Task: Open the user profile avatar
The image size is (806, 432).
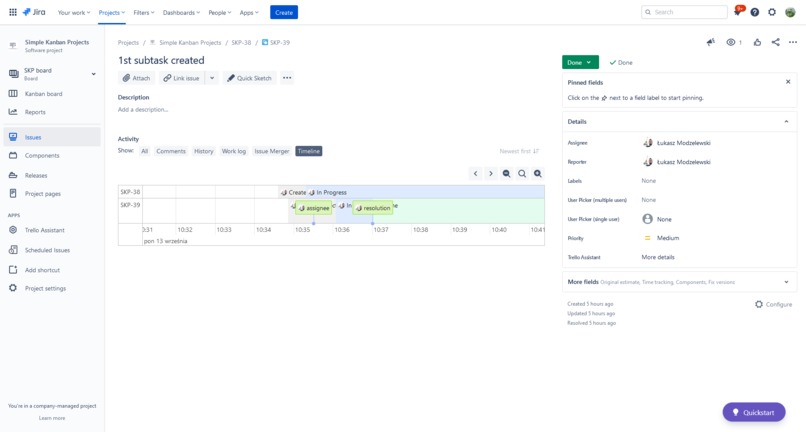Action: tap(791, 12)
